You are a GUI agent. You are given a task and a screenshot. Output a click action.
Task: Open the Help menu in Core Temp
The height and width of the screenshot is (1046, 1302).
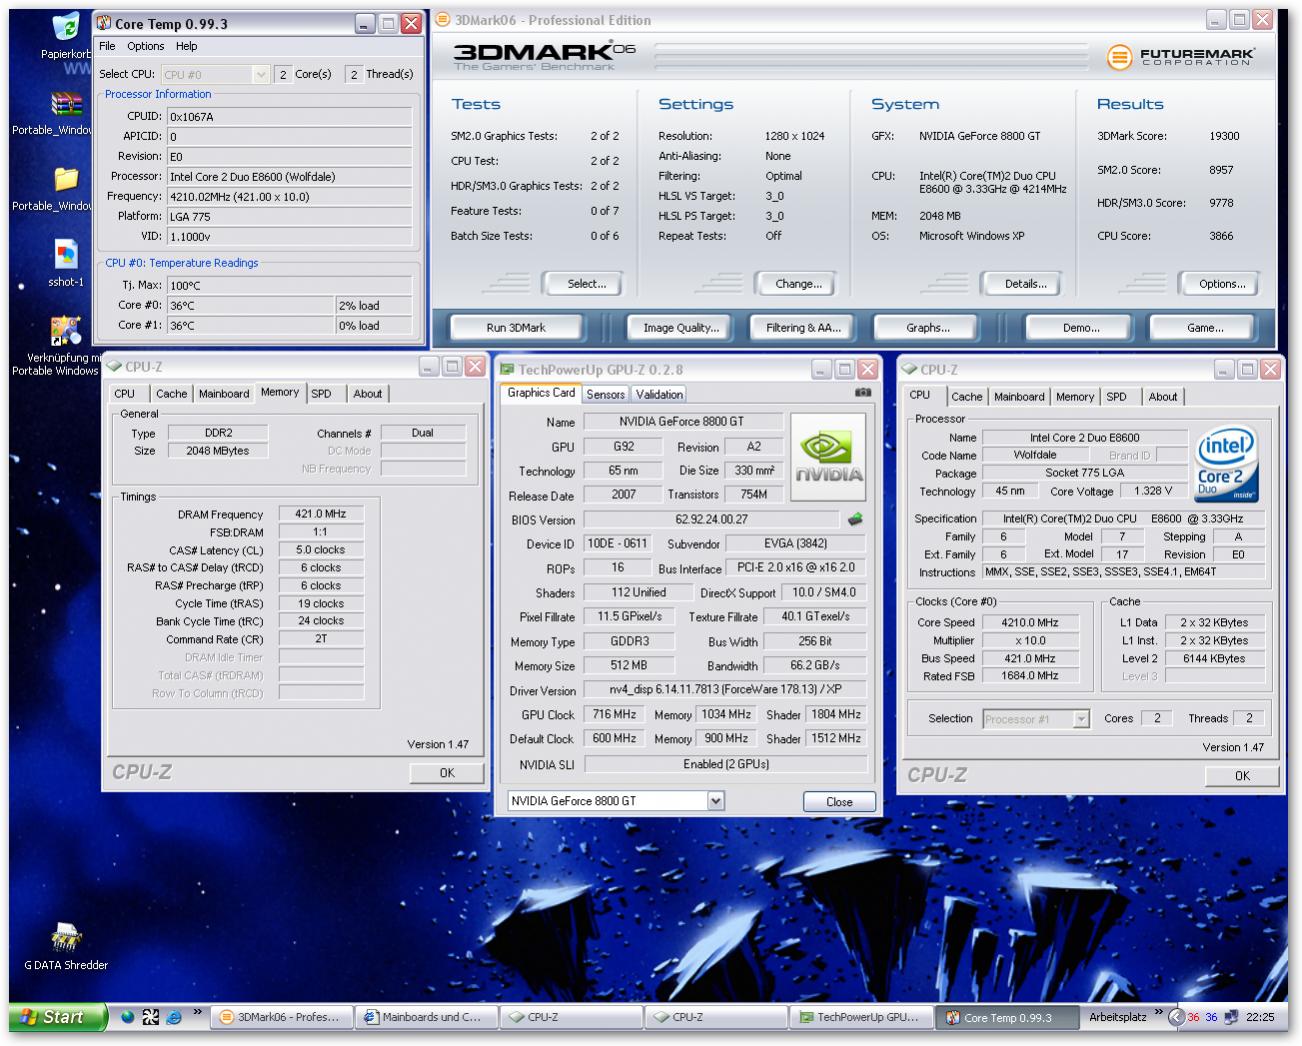click(x=186, y=46)
